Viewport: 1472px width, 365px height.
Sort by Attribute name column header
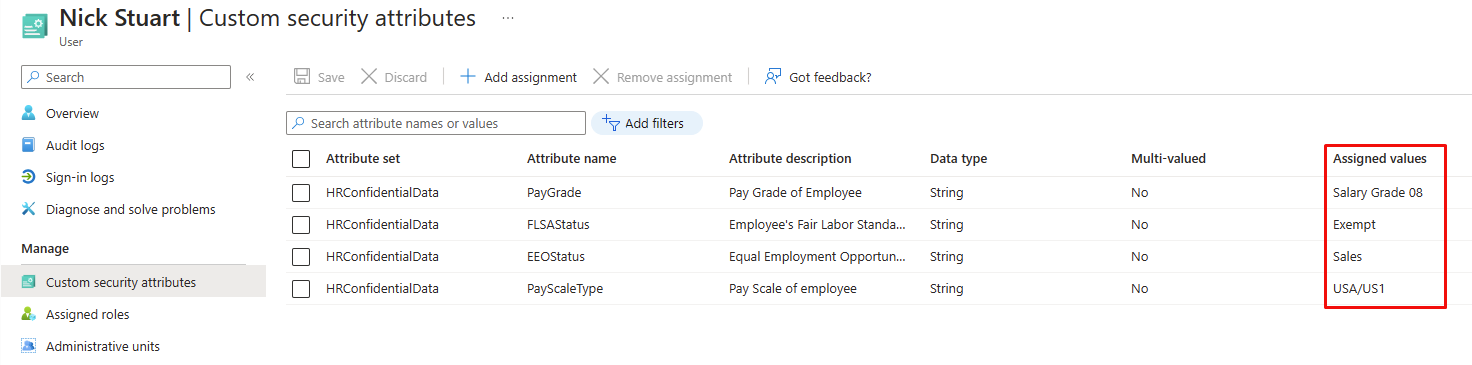(x=571, y=158)
